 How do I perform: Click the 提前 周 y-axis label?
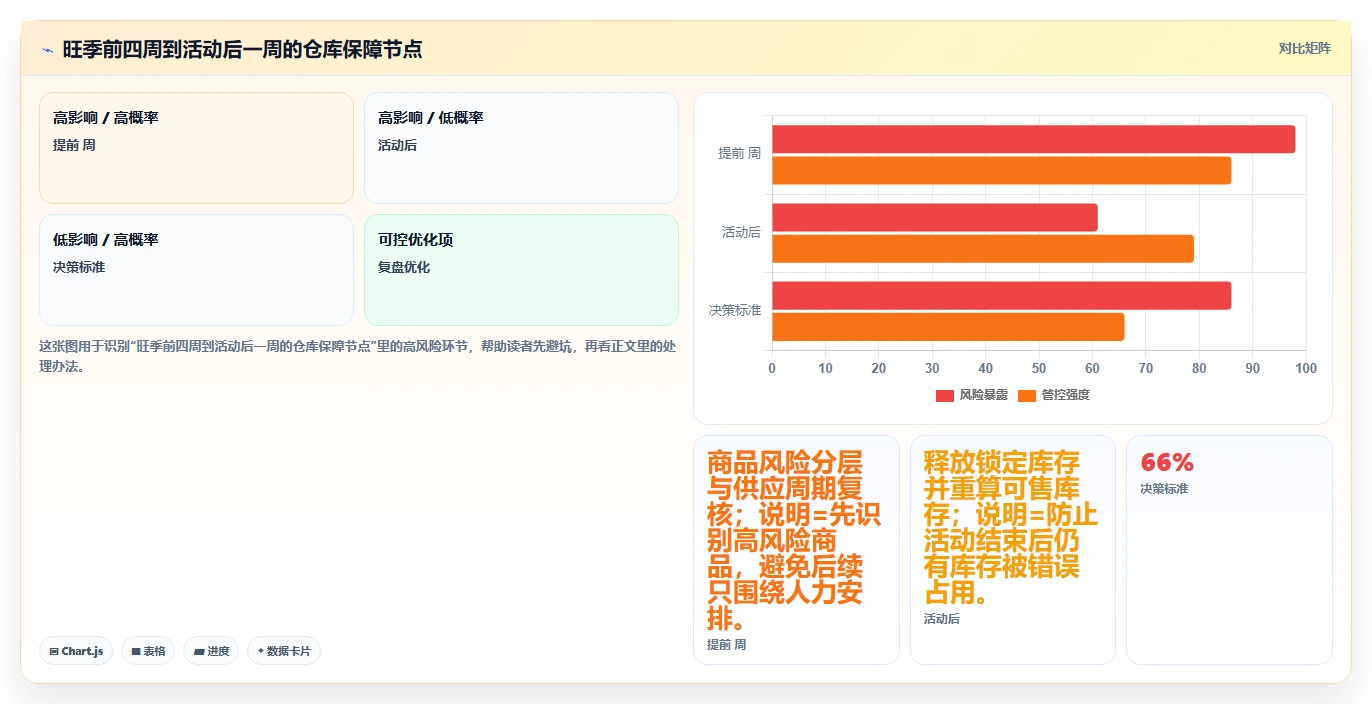739,153
